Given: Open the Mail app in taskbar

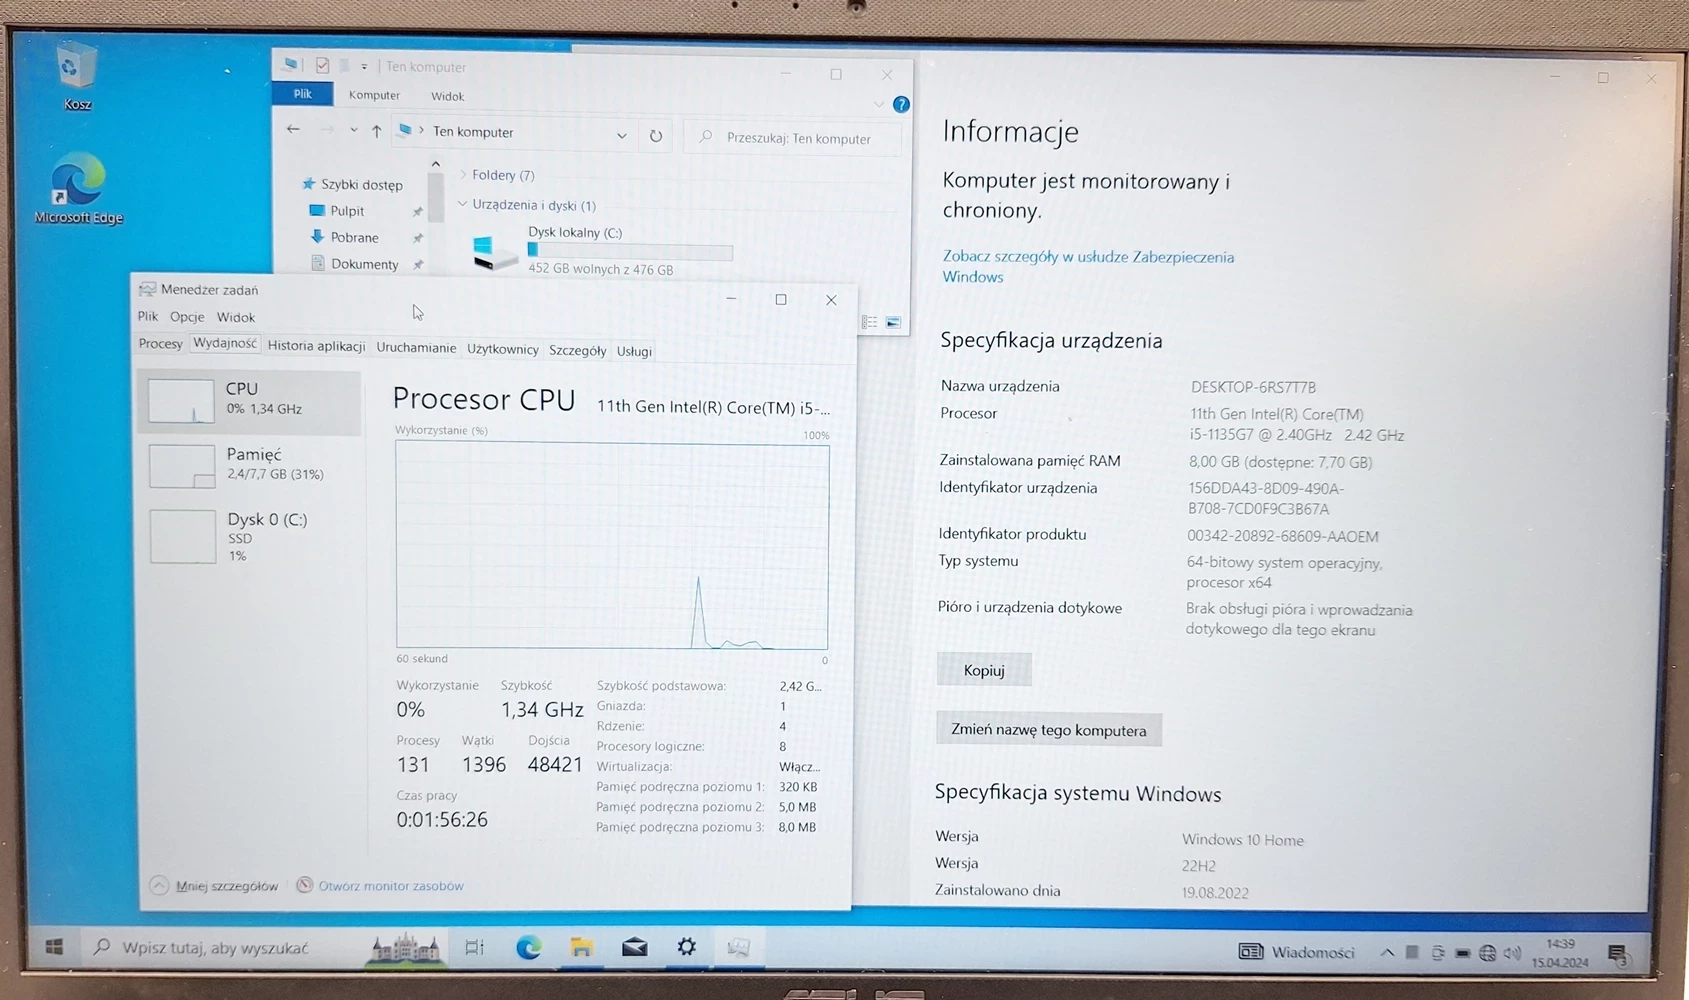Looking at the screenshot, I should [x=634, y=947].
